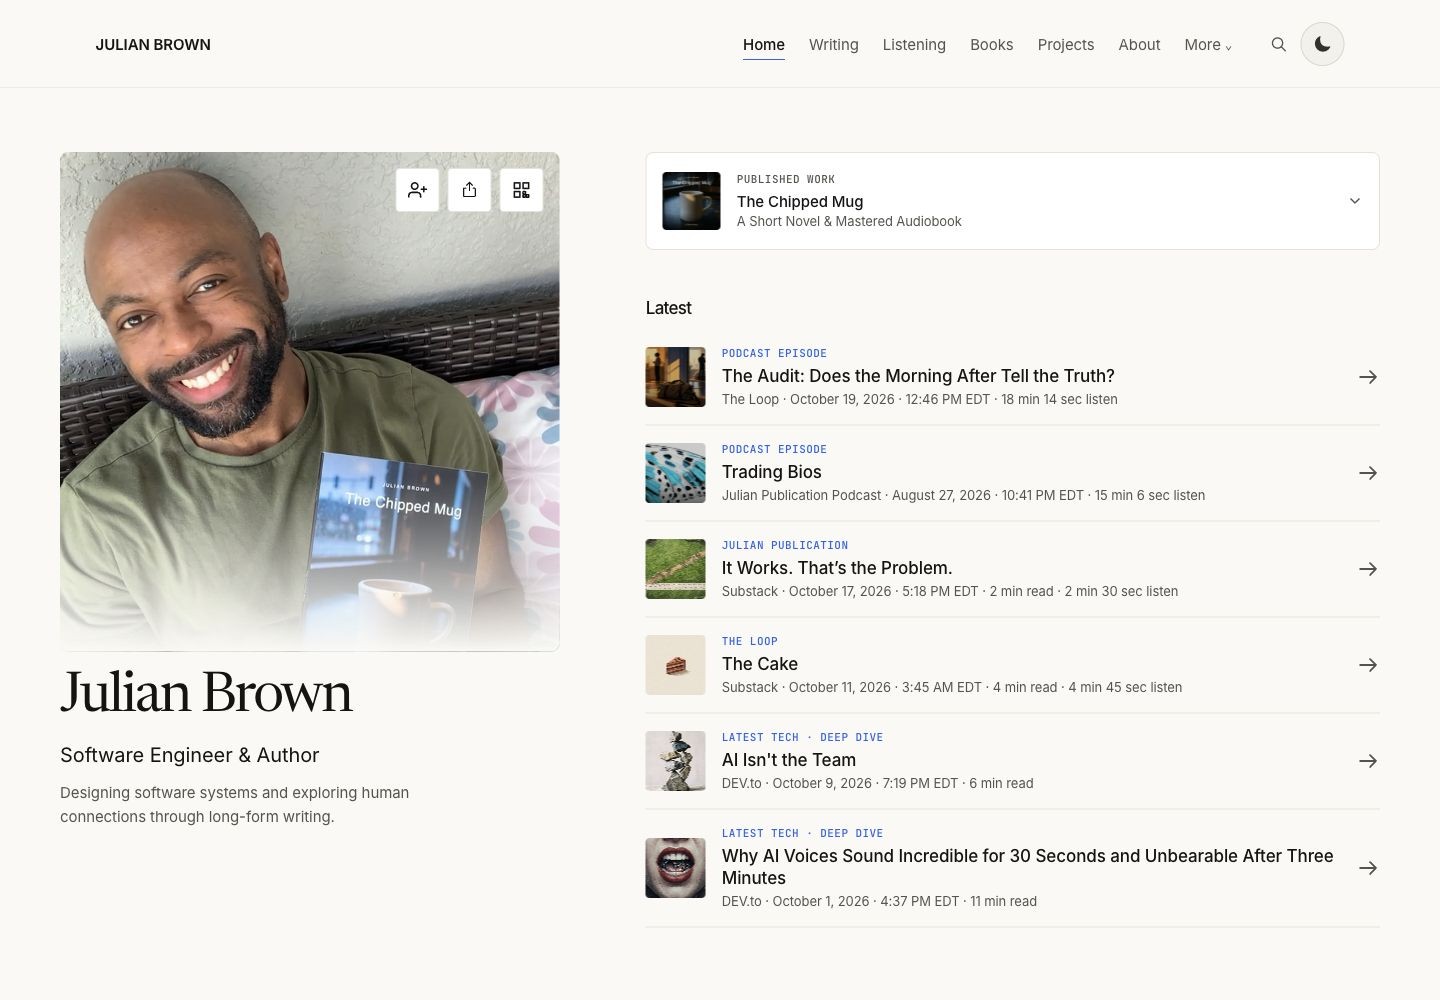Click arrow for It Works. That's the Problem.
Screen dimensions: 1440x1000
[x=1368, y=569]
